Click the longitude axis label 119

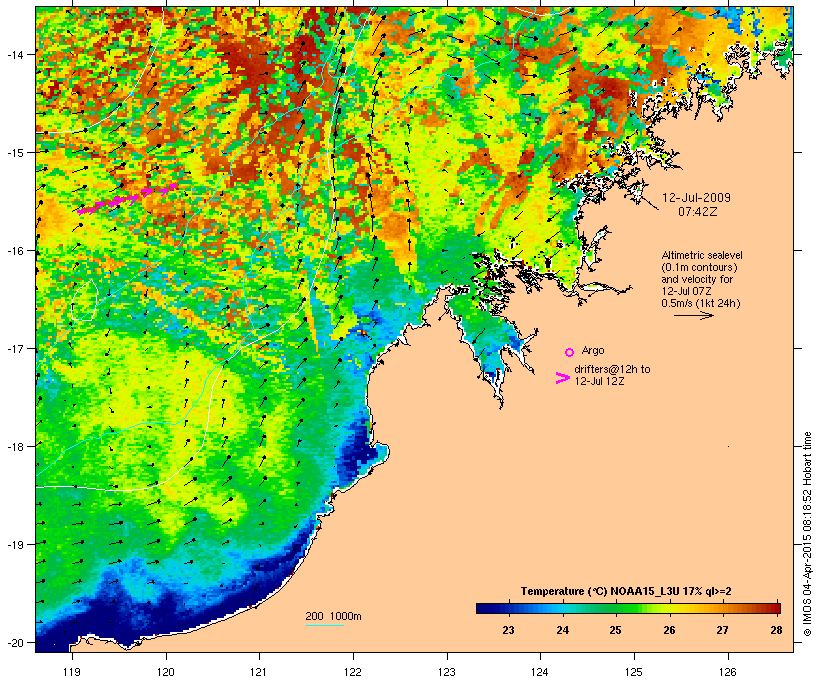point(72,672)
